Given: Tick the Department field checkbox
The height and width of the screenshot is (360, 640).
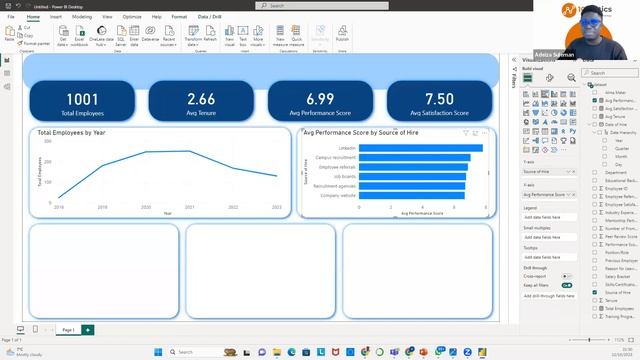Looking at the screenshot, I should (x=595, y=173).
